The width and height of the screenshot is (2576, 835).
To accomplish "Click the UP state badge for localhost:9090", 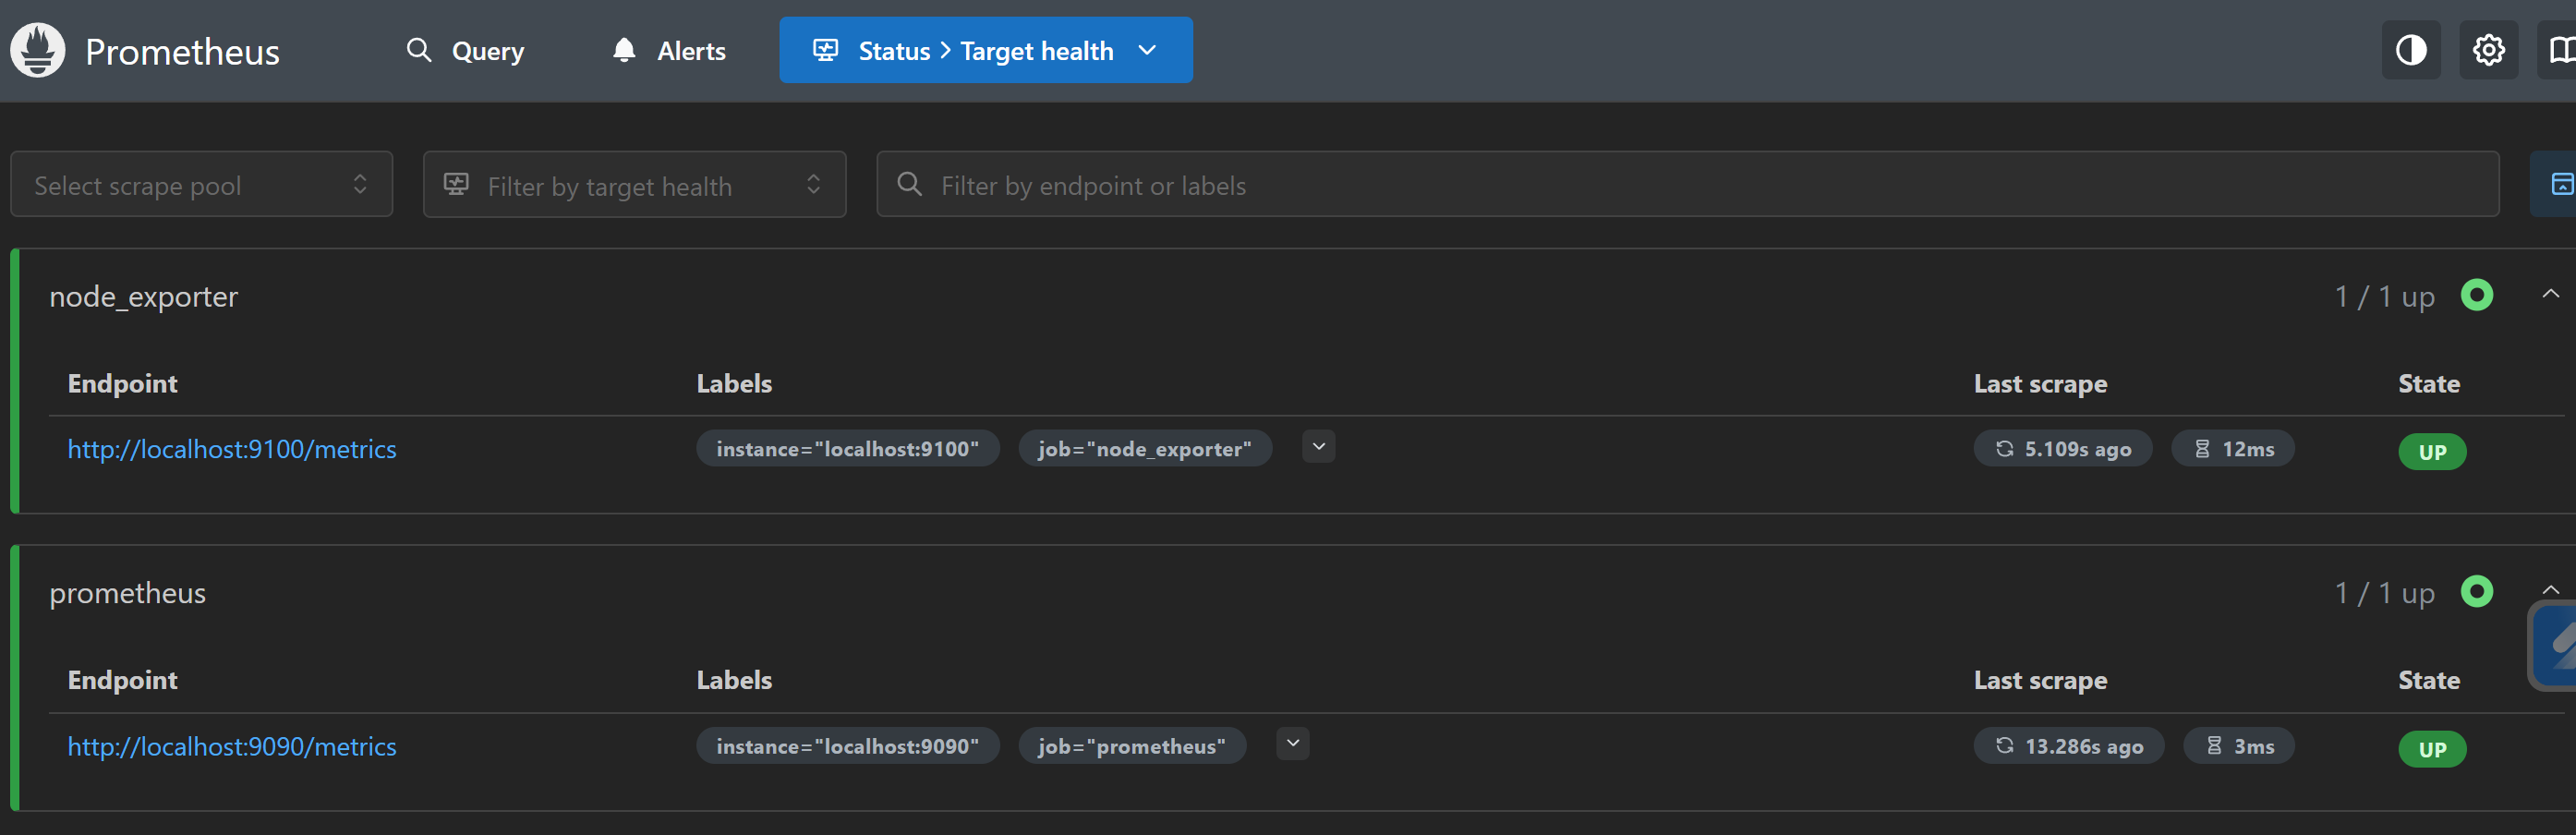I will click(x=2432, y=748).
